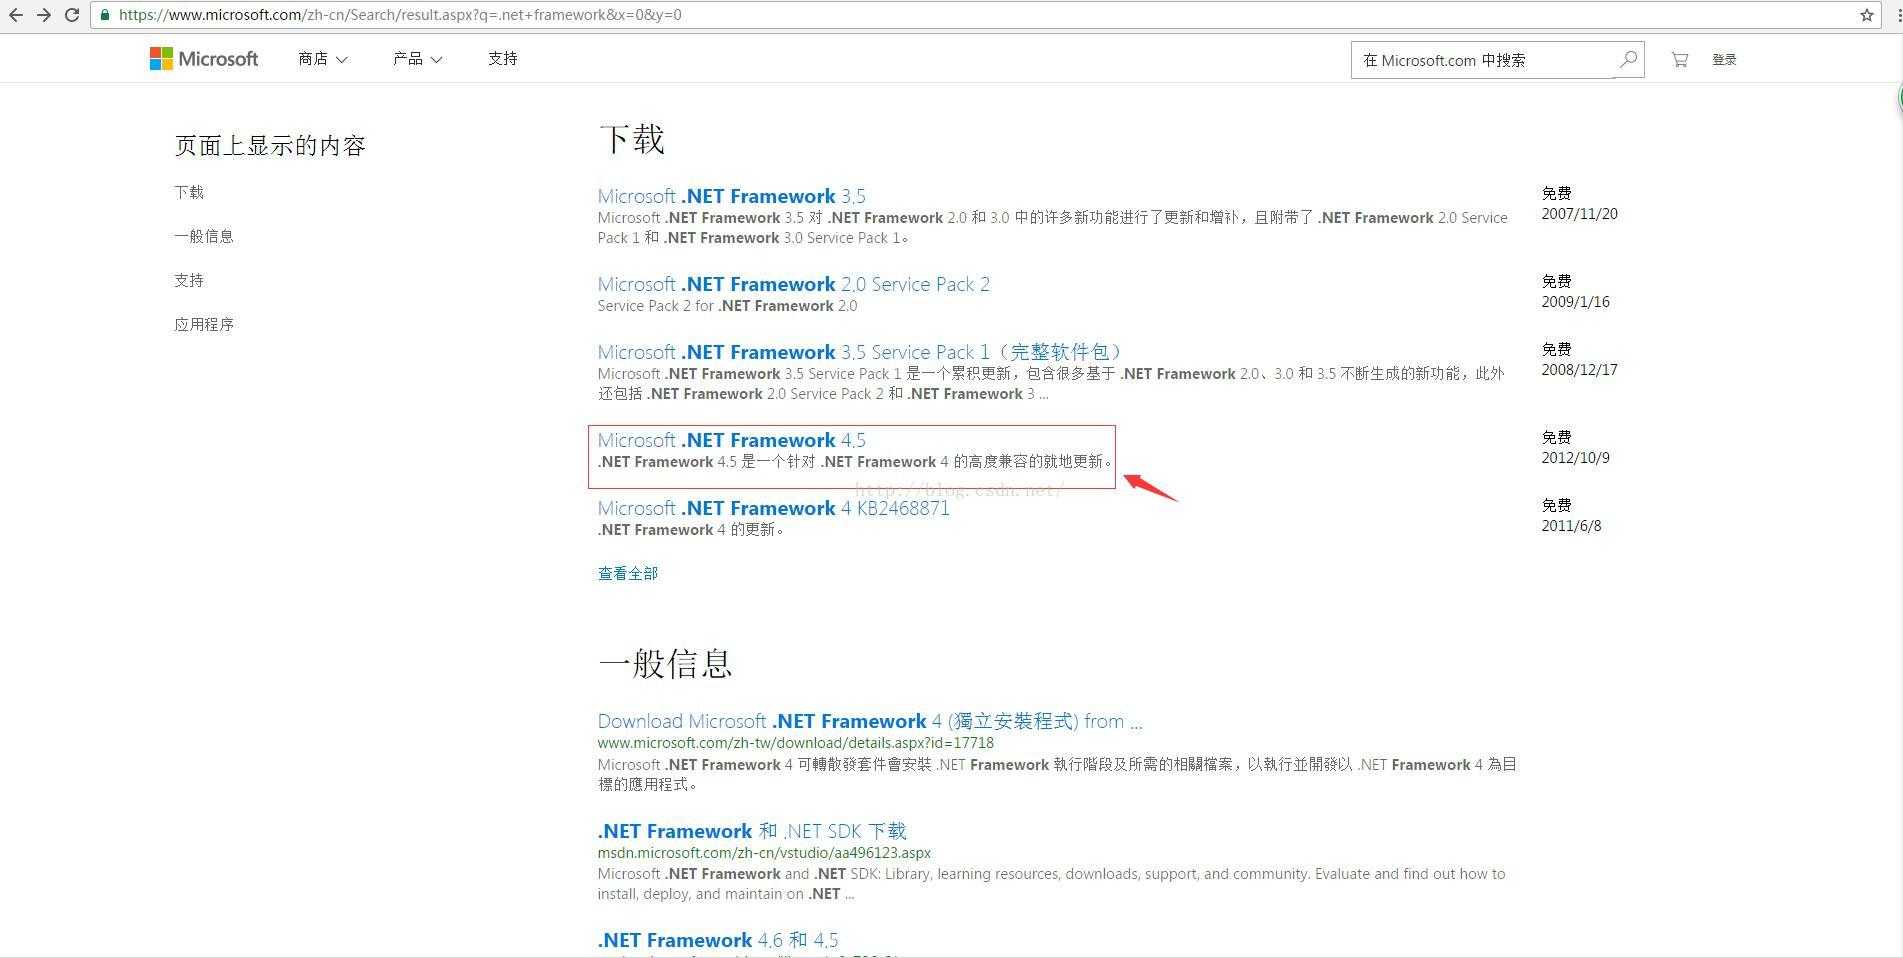Jump to 下载 section in sidebar
Image resolution: width=1903 pixels, height=958 pixels.
189,192
